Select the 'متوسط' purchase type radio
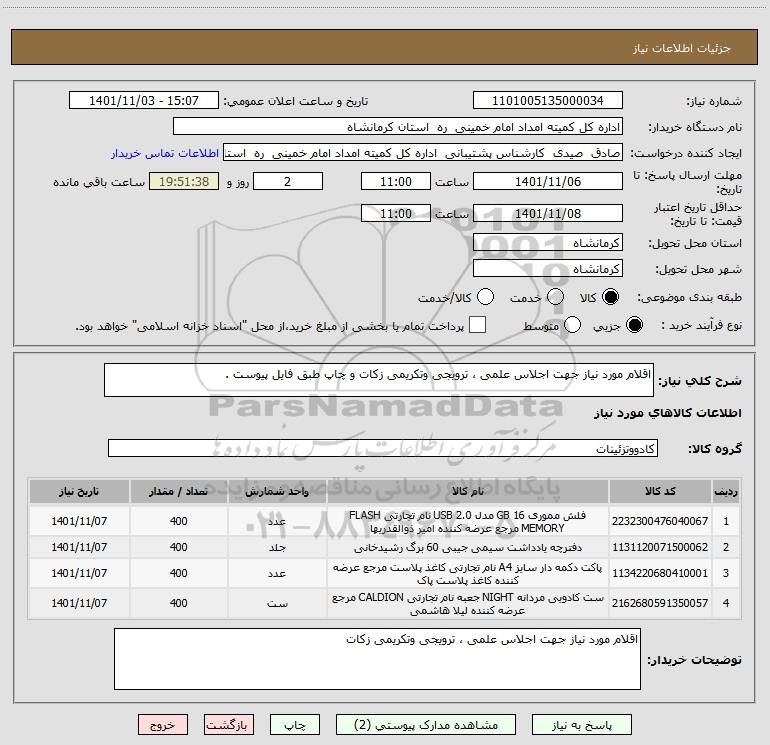The width and height of the screenshot is (770, 745). tap(572, 325)
